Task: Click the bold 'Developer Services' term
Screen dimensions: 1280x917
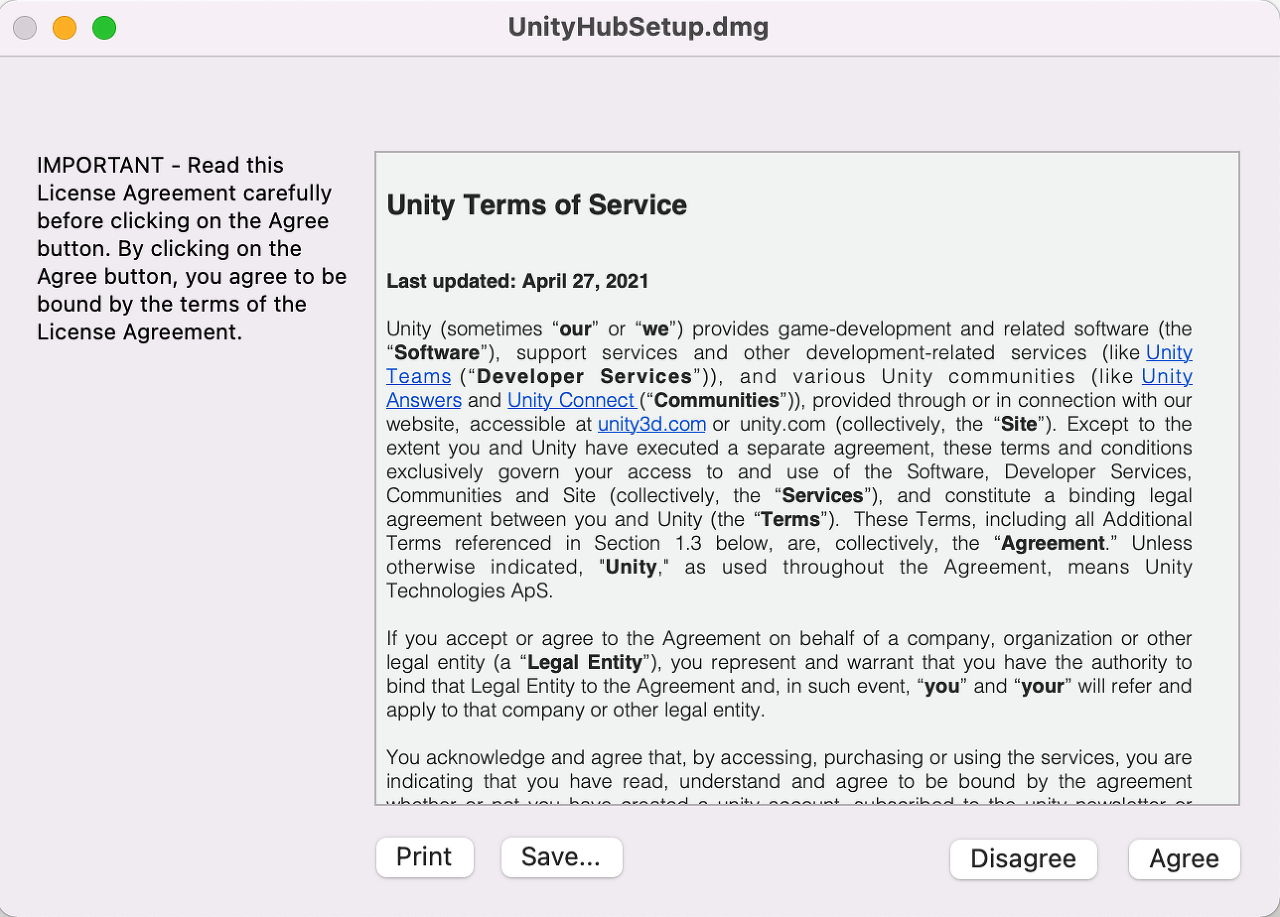Action: coord(585,377)
